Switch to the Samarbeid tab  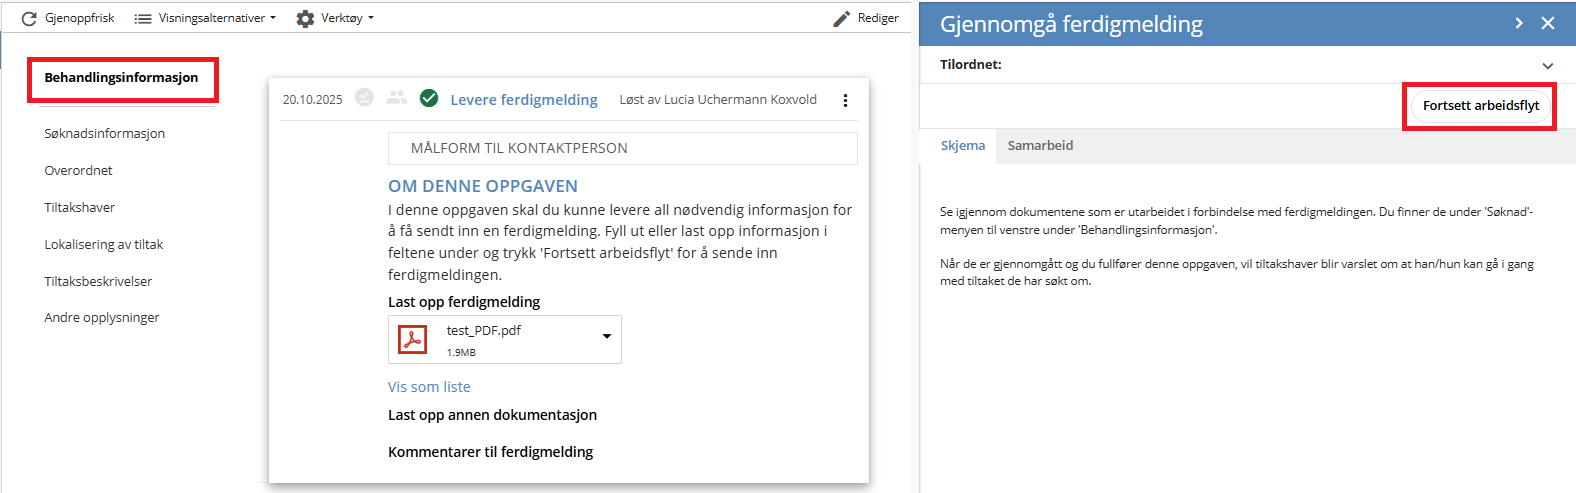(x=1040, y=146)
